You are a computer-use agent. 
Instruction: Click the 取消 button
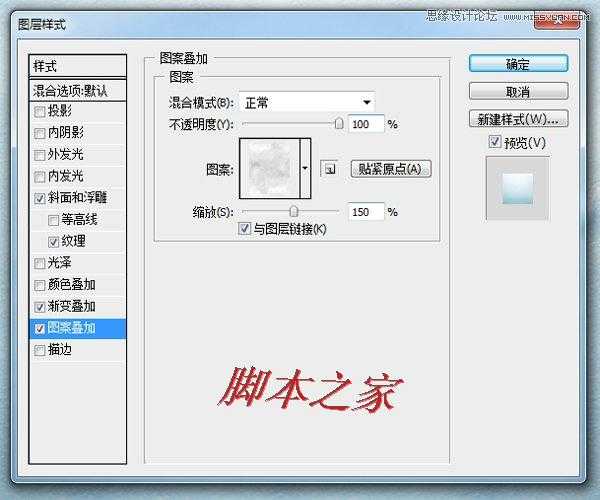518,91
